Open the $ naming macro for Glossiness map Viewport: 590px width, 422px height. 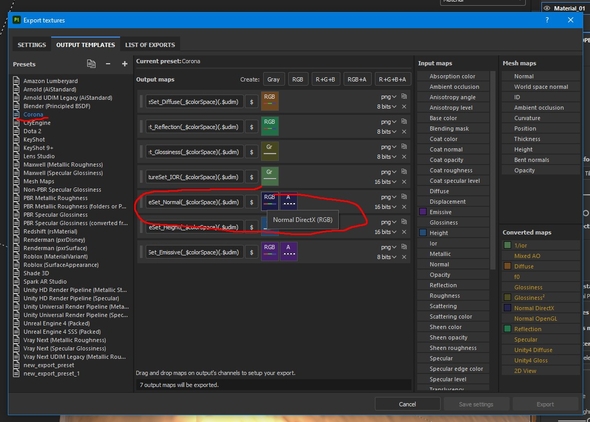click(251, 152)
